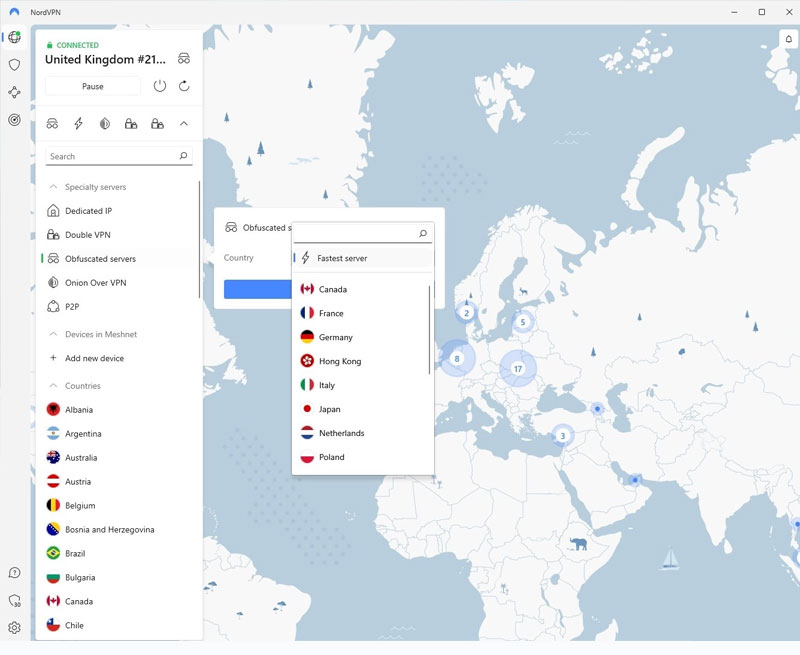Screen dimensions: 800x655
Task: Open the VPN map view globe icon
Action: click(x=14, y=37)
